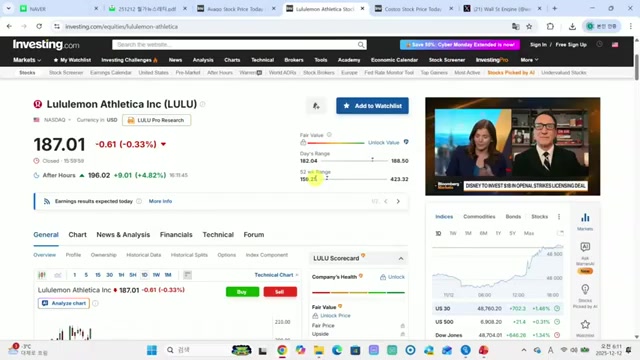Go to previous news banner item
640x360 pixels.
[x=386, y=201]
